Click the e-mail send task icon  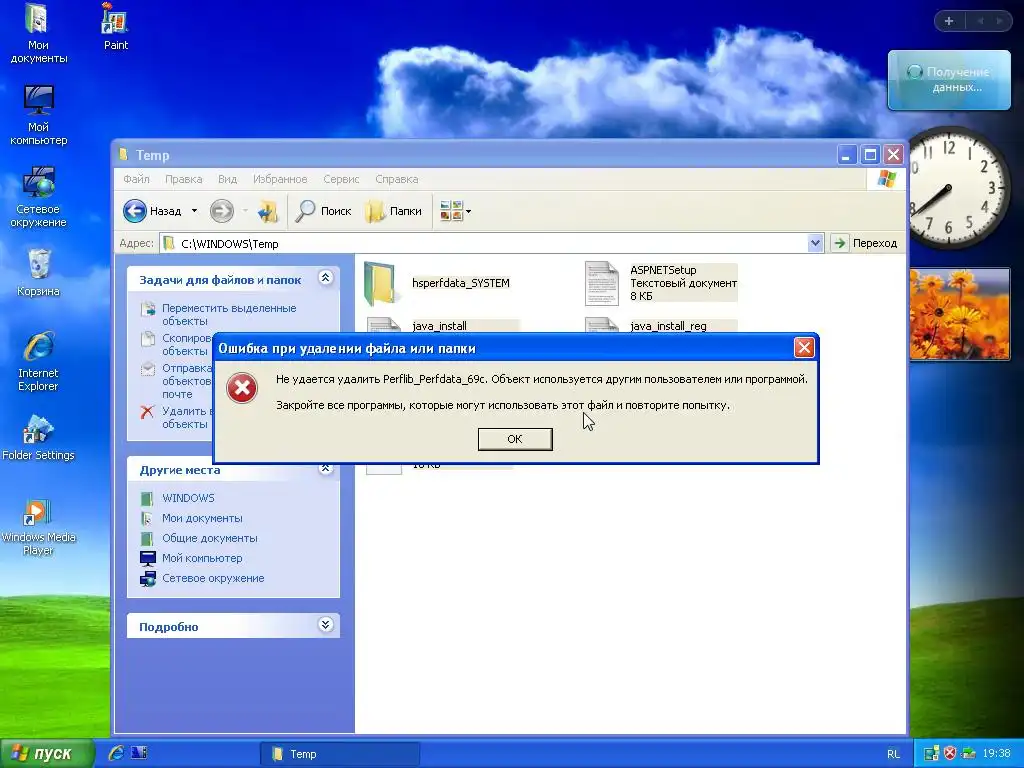[148, 369]
